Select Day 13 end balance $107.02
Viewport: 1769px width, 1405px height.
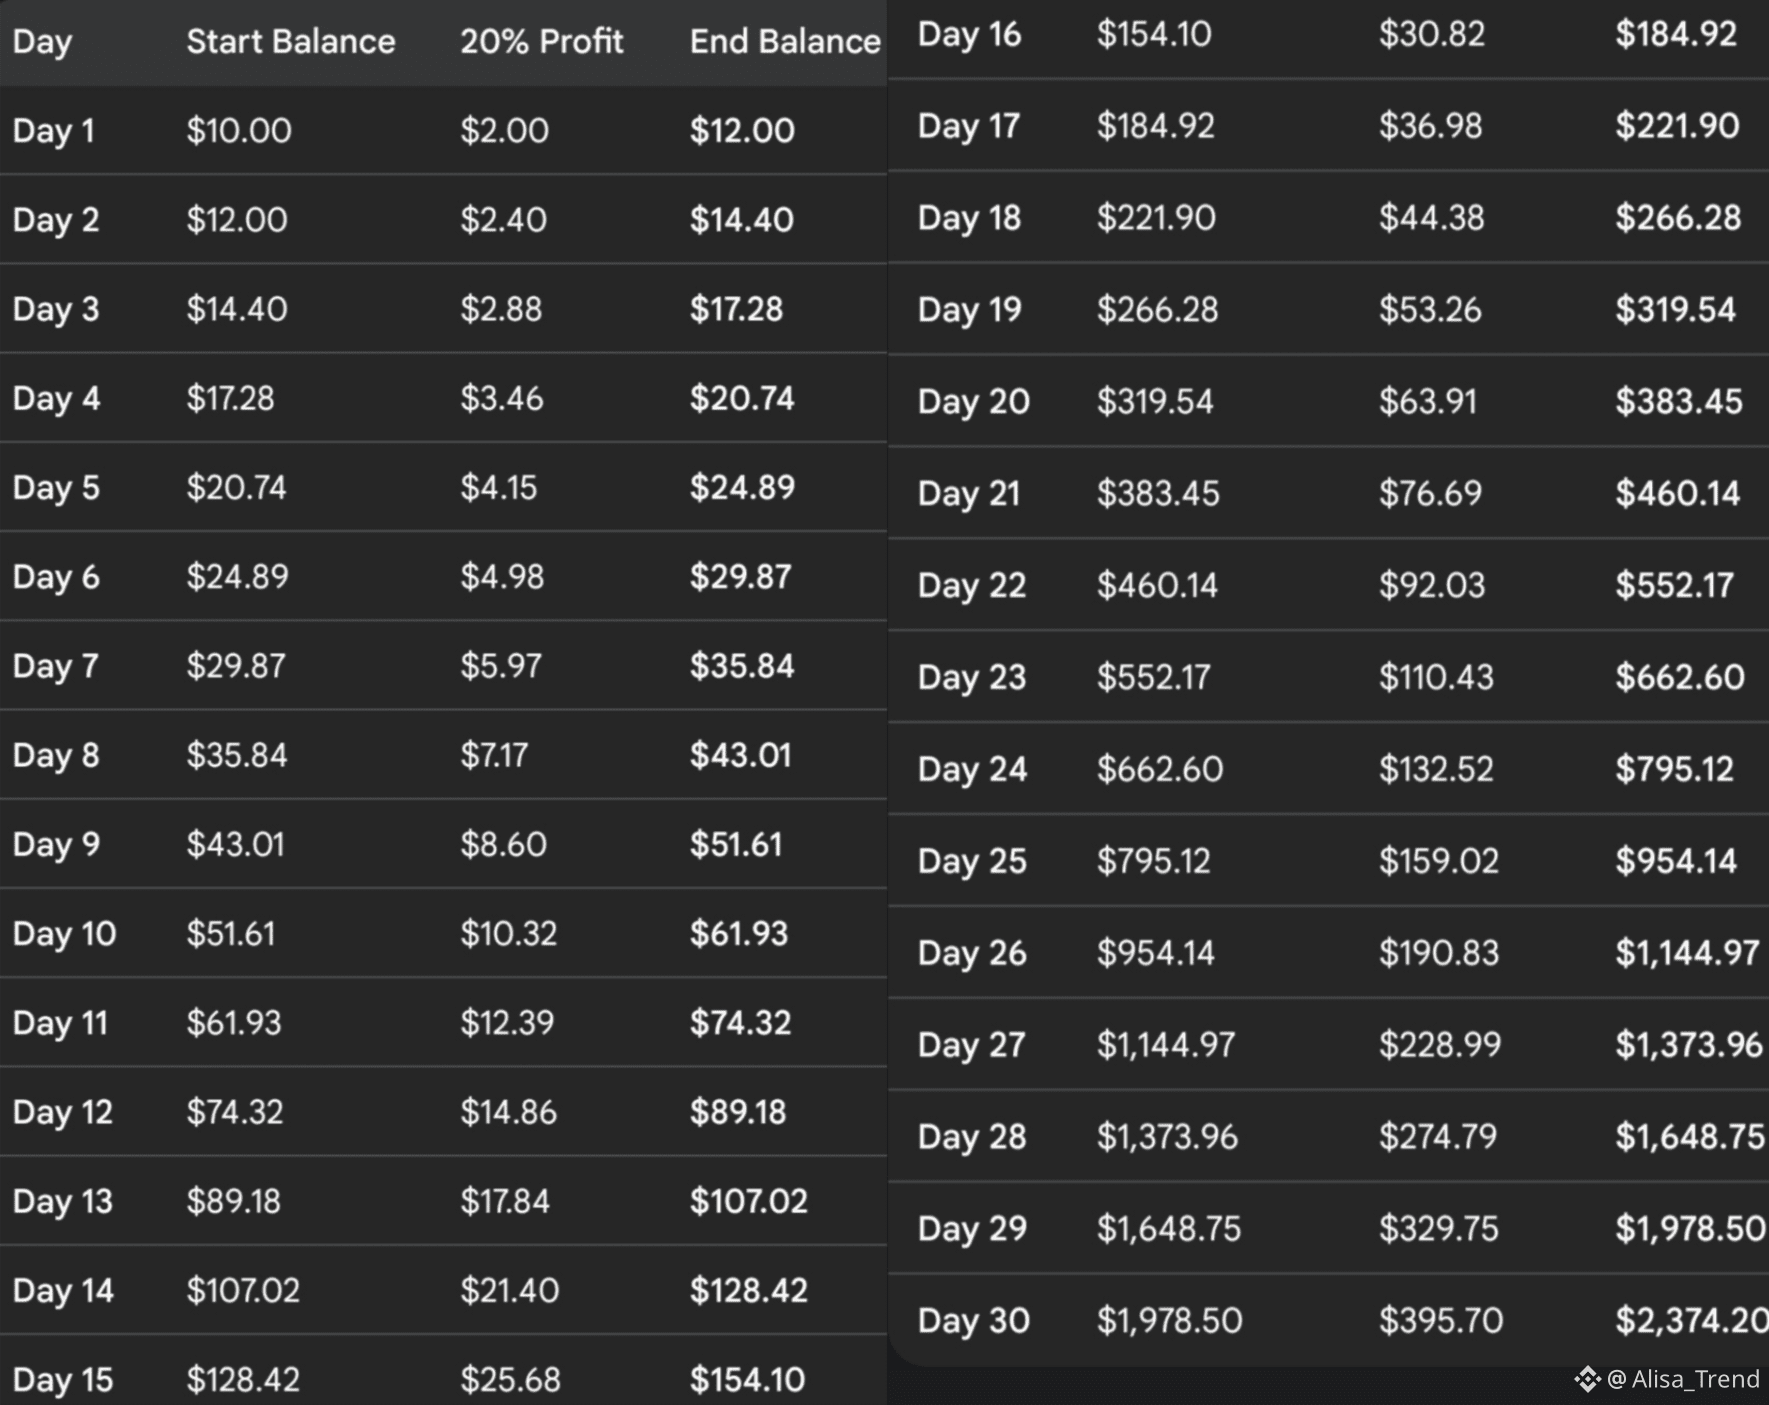(748, 1201)
